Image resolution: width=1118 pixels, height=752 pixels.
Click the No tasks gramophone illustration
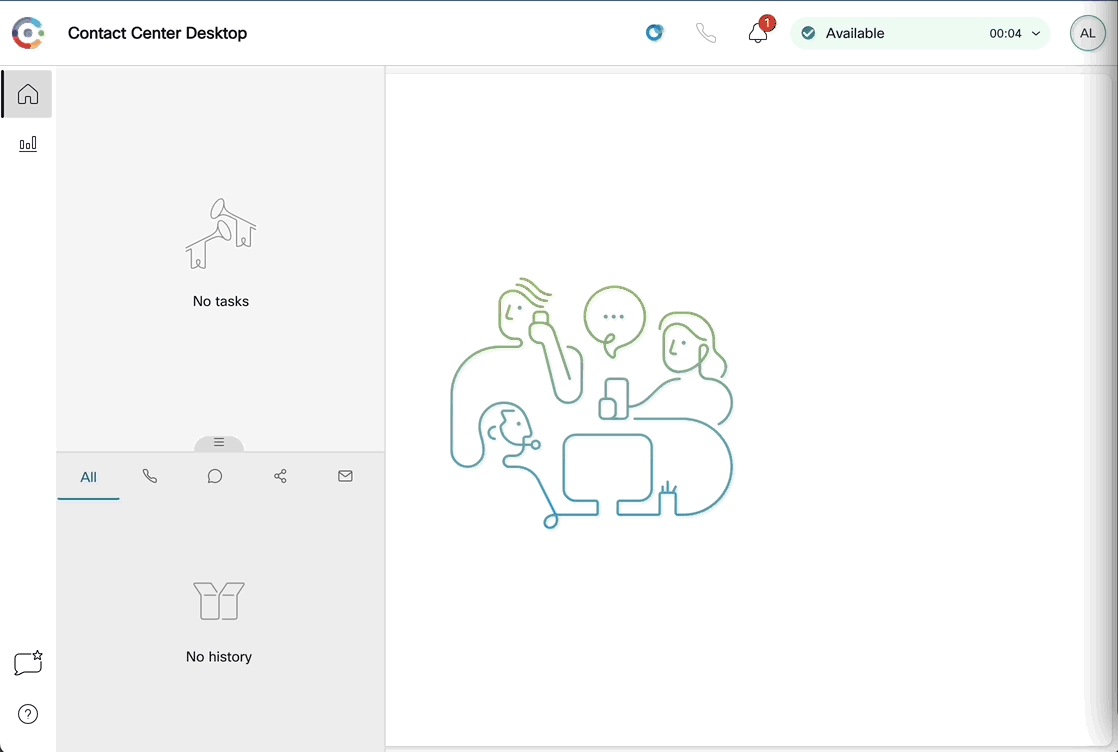[221, 234]
